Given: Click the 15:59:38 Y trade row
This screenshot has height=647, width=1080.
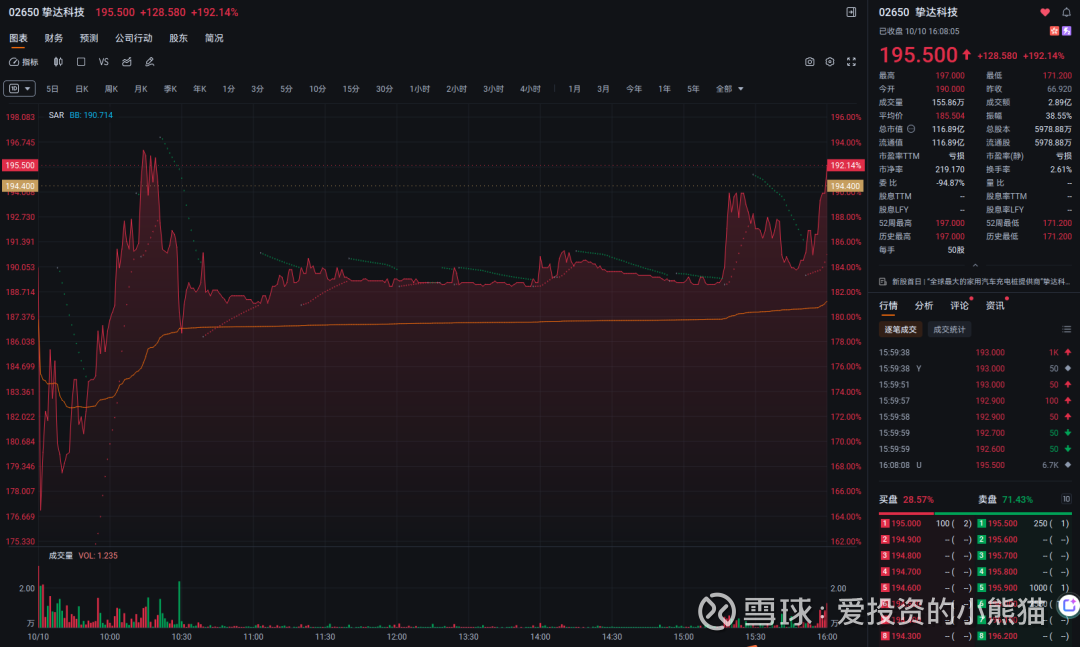Looking at the screenshot, I should tap(975, 369).
